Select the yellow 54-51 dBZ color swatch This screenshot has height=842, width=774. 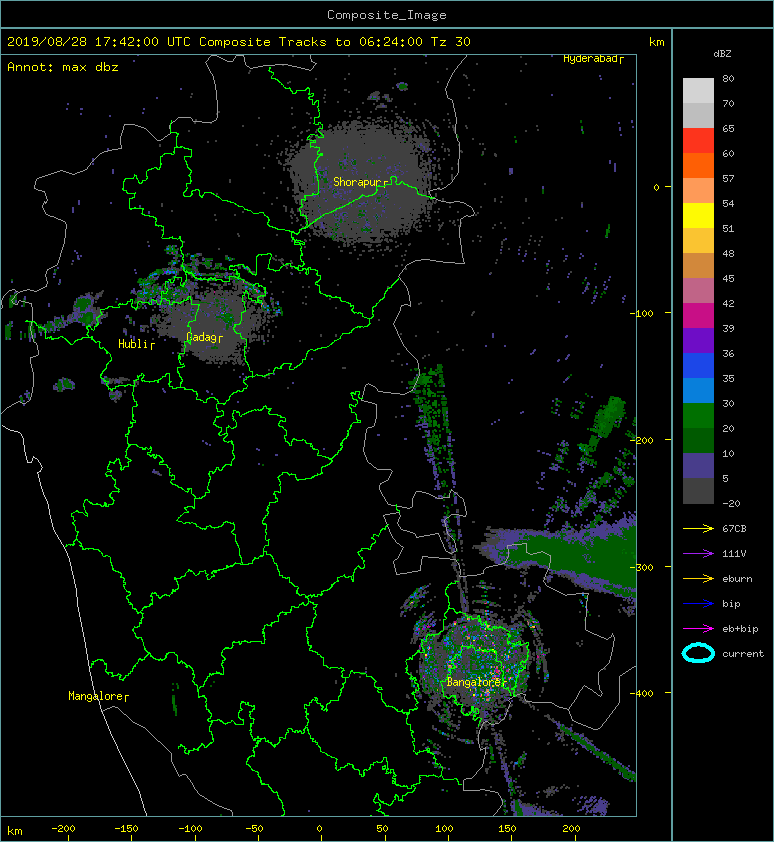click(698, 216)
